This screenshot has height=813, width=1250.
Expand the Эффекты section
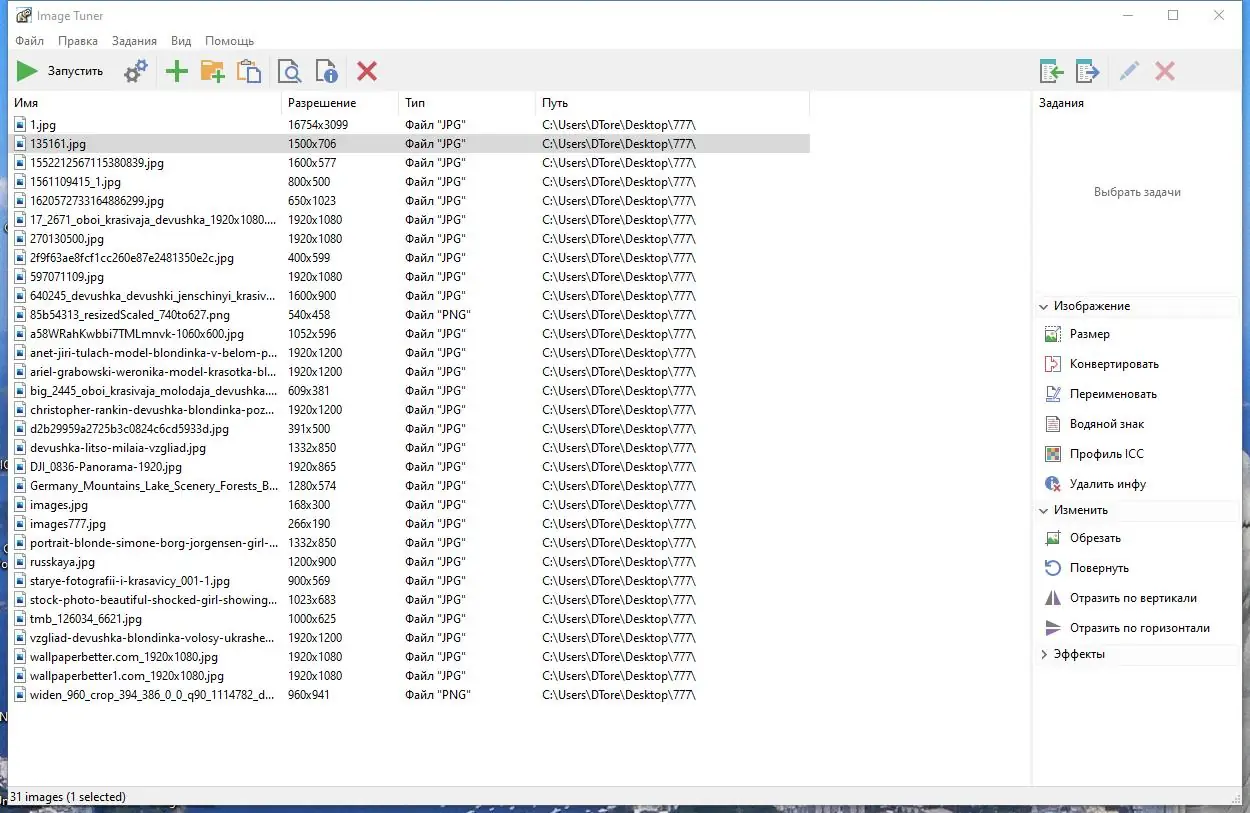point(1044,654)
